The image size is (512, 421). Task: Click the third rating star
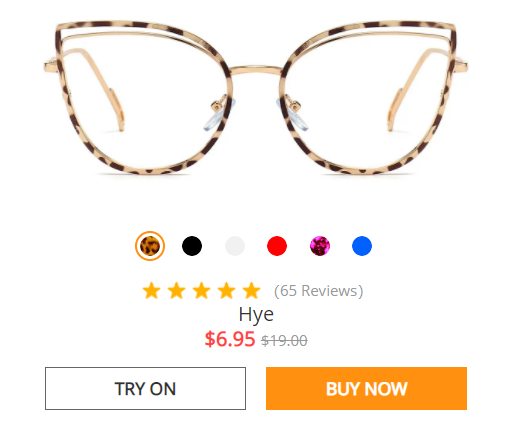click(201, 291)
